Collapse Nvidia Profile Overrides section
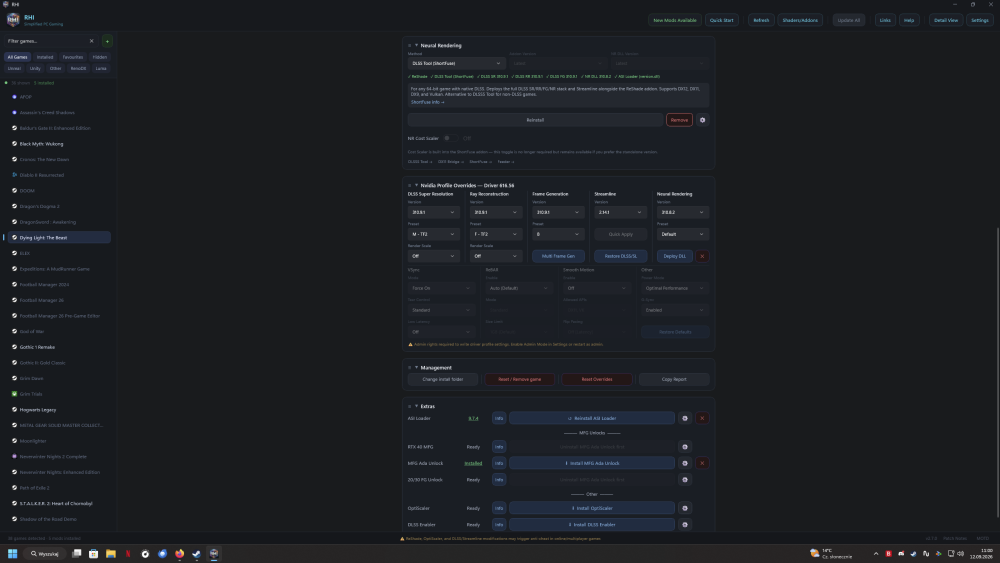The height and width of the screenshot is (563, 1000). (x=416, y=186)
